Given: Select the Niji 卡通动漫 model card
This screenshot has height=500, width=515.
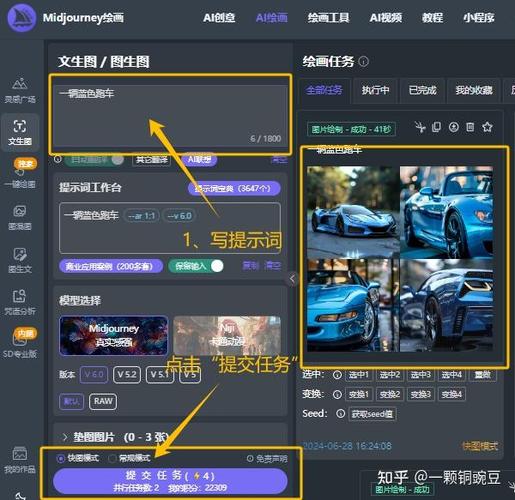Looking at the screenshot, I should click(227, 336).
